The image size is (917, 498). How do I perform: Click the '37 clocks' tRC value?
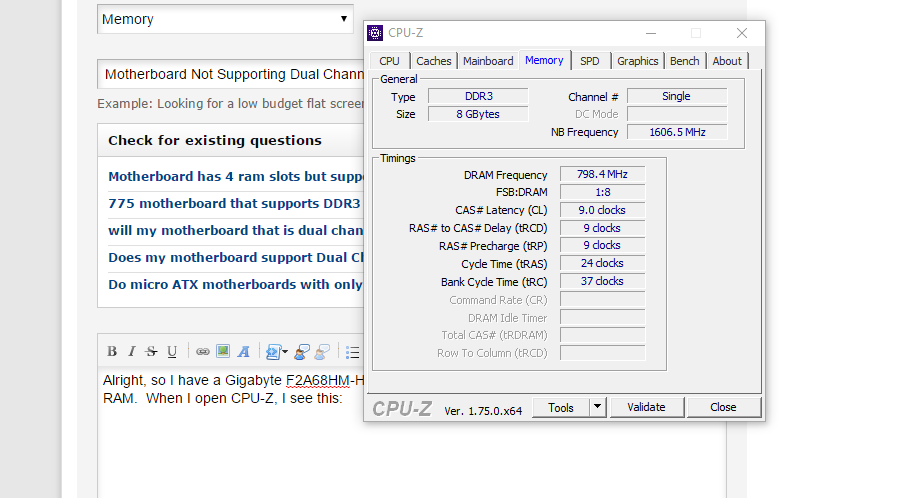tap(602, 281)
